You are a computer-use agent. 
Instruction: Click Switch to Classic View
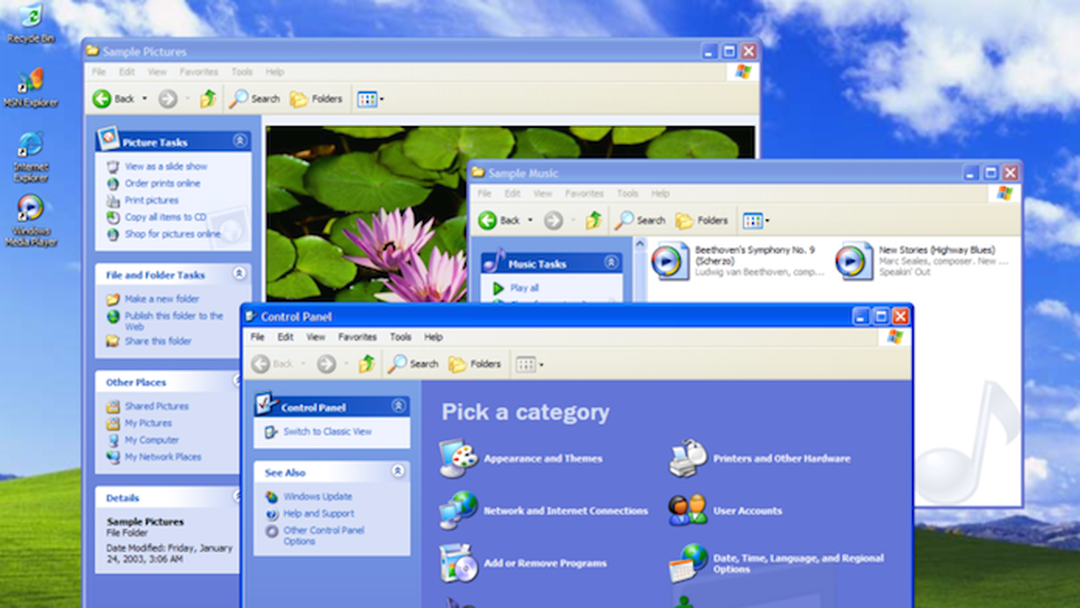(x=327, y=432)
